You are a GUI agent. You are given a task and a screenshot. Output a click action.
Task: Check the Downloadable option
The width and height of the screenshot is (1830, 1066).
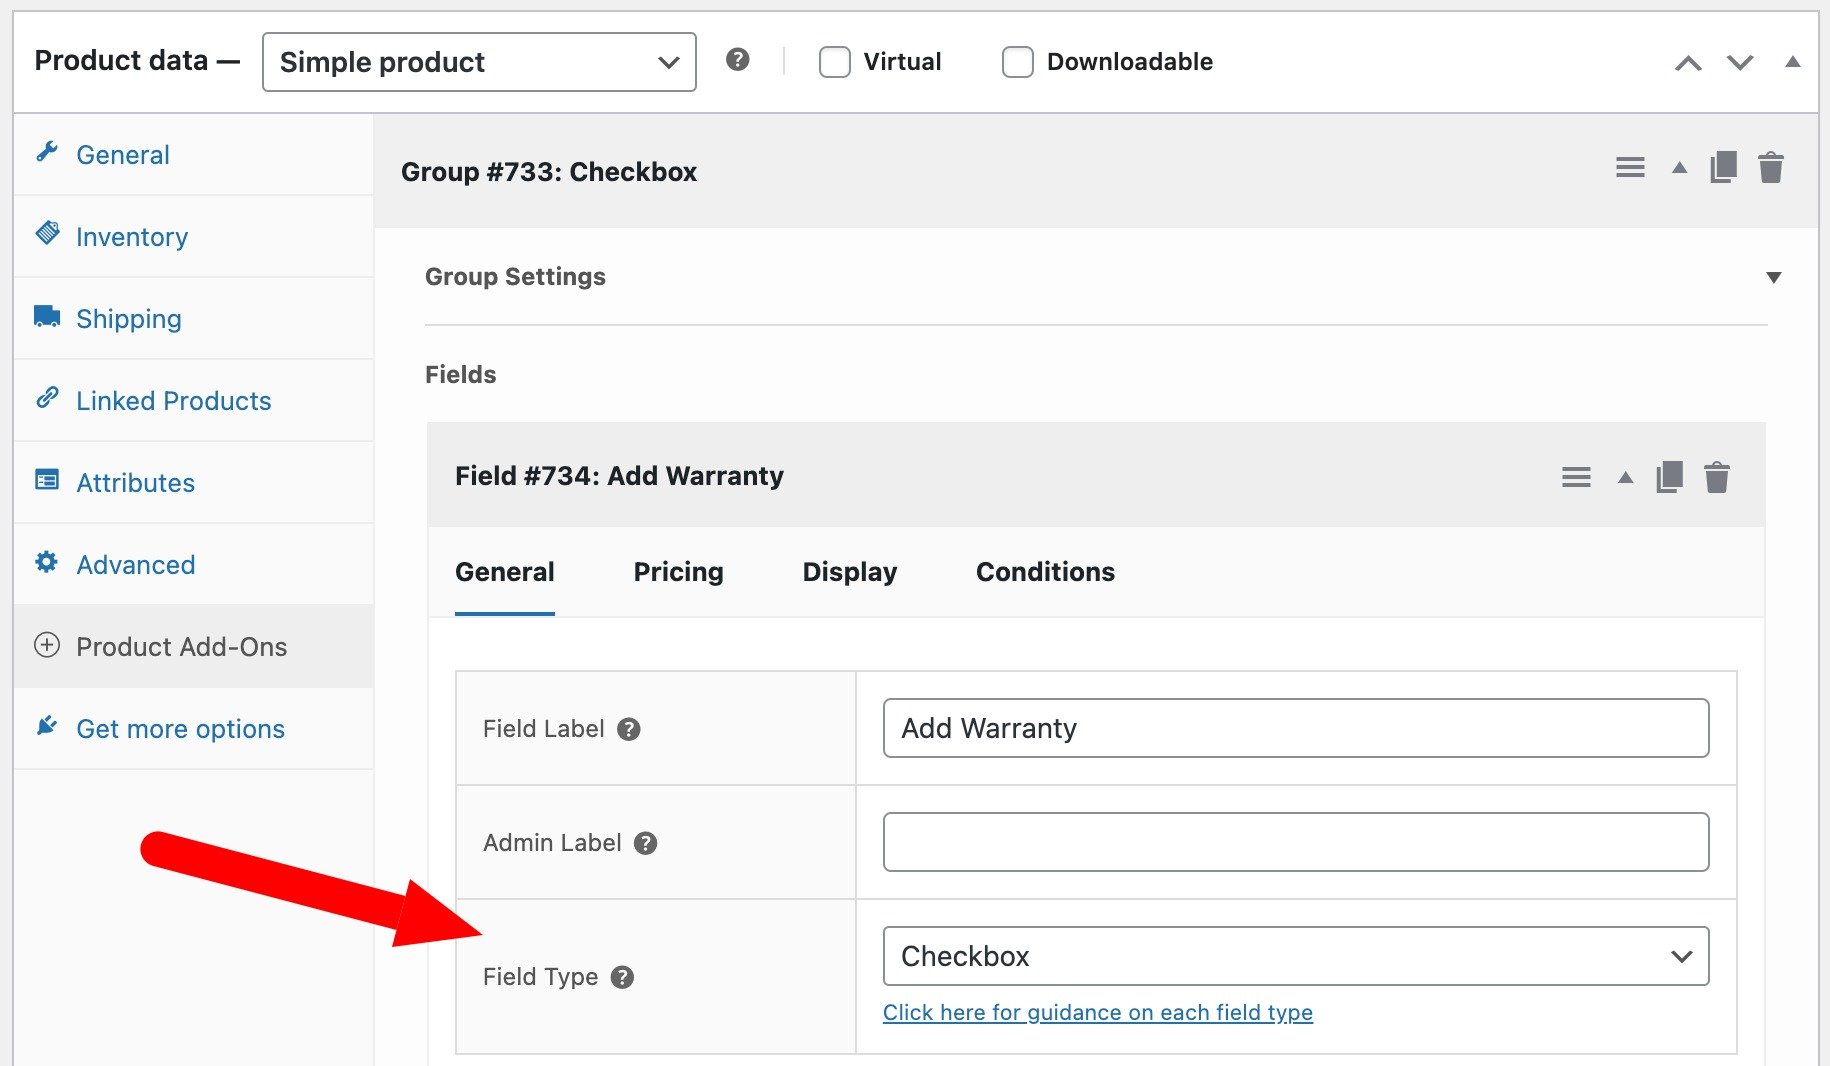click(1017, 61)
